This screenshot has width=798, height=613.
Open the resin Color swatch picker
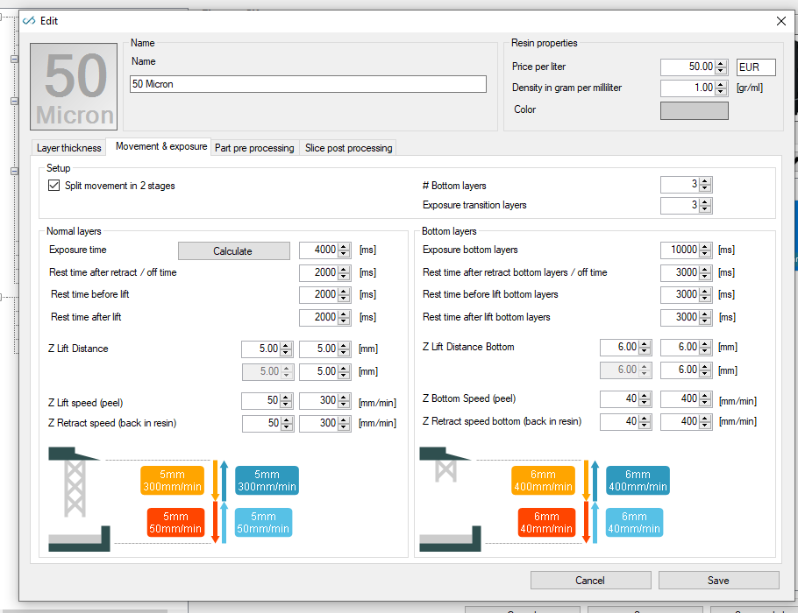pyautogui.click(x=694, y=110)
